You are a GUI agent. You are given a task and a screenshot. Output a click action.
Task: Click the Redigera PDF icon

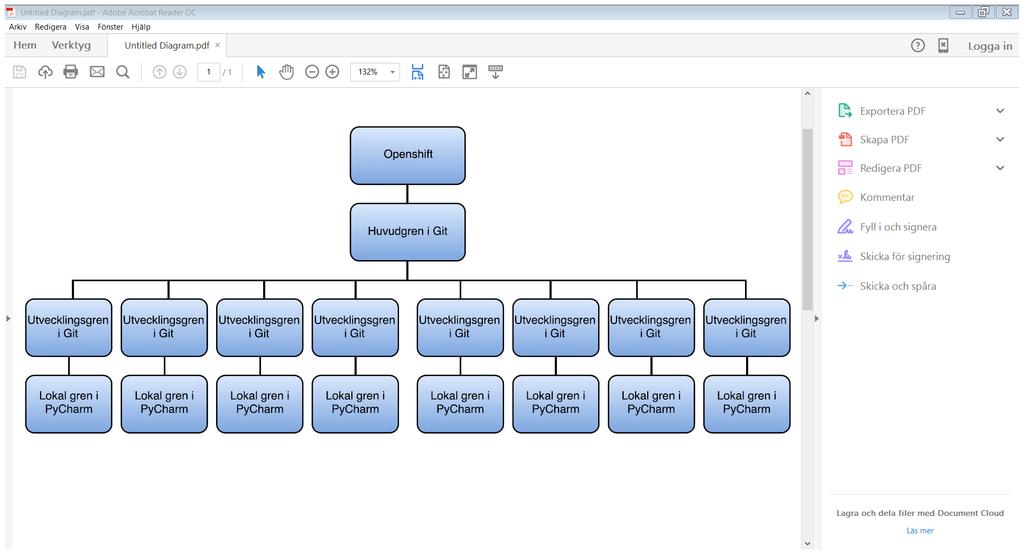coord(845,168)
